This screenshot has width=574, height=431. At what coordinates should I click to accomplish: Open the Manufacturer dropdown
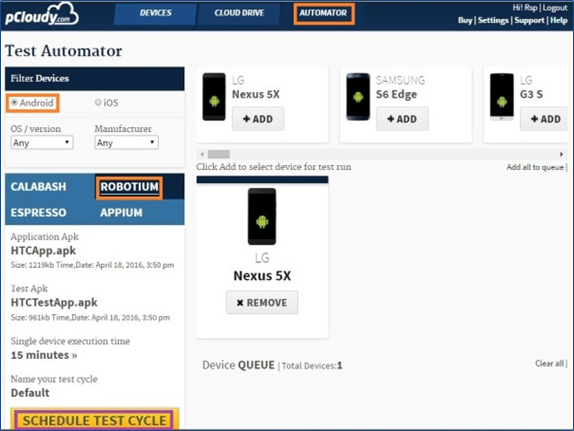(126, 142)
